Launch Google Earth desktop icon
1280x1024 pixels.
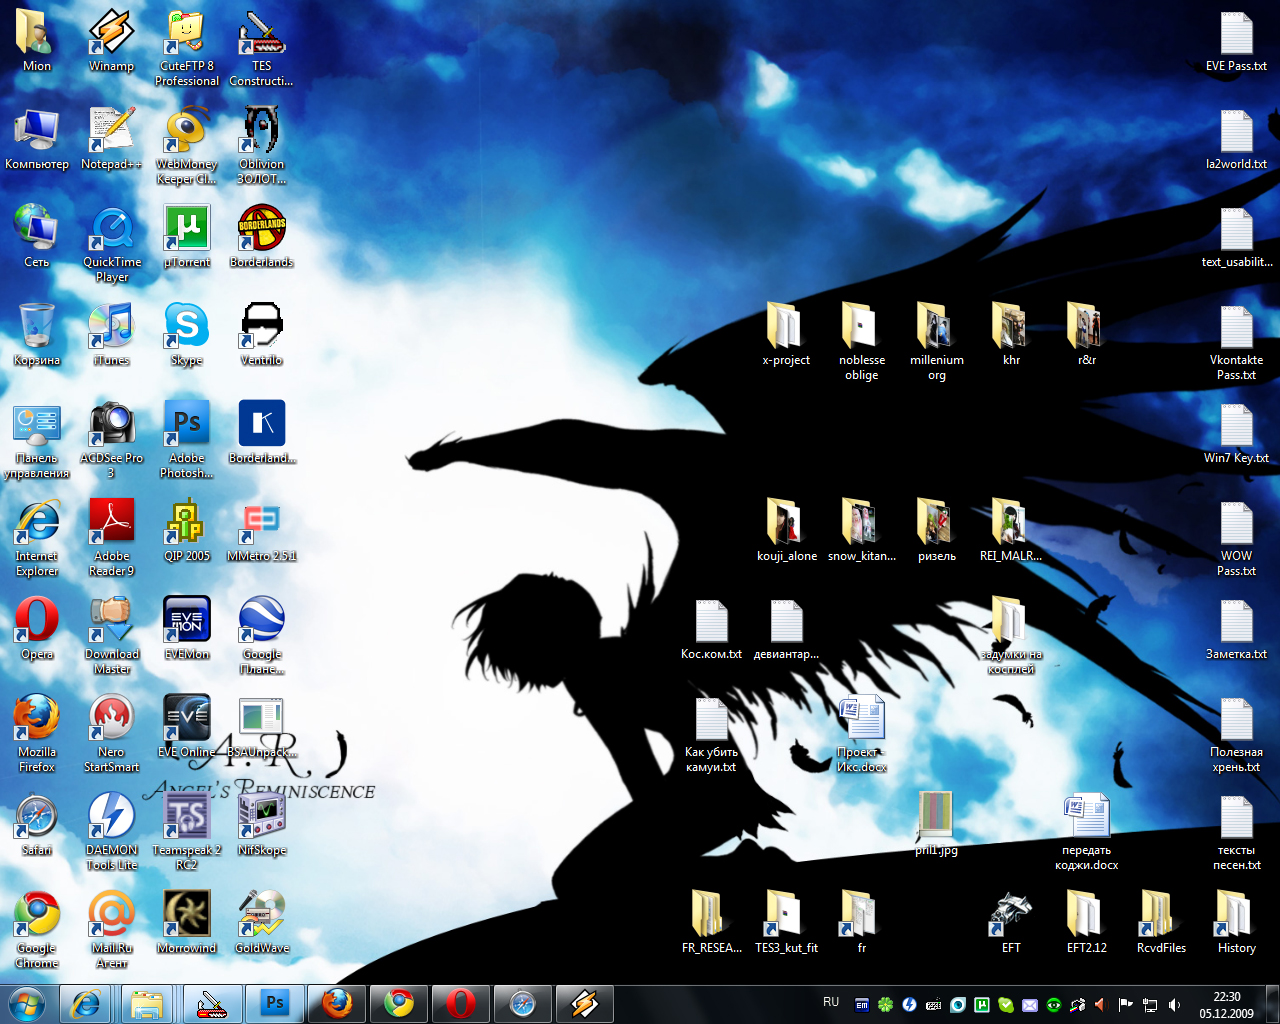pyautogui.click(x=262, y=635)
